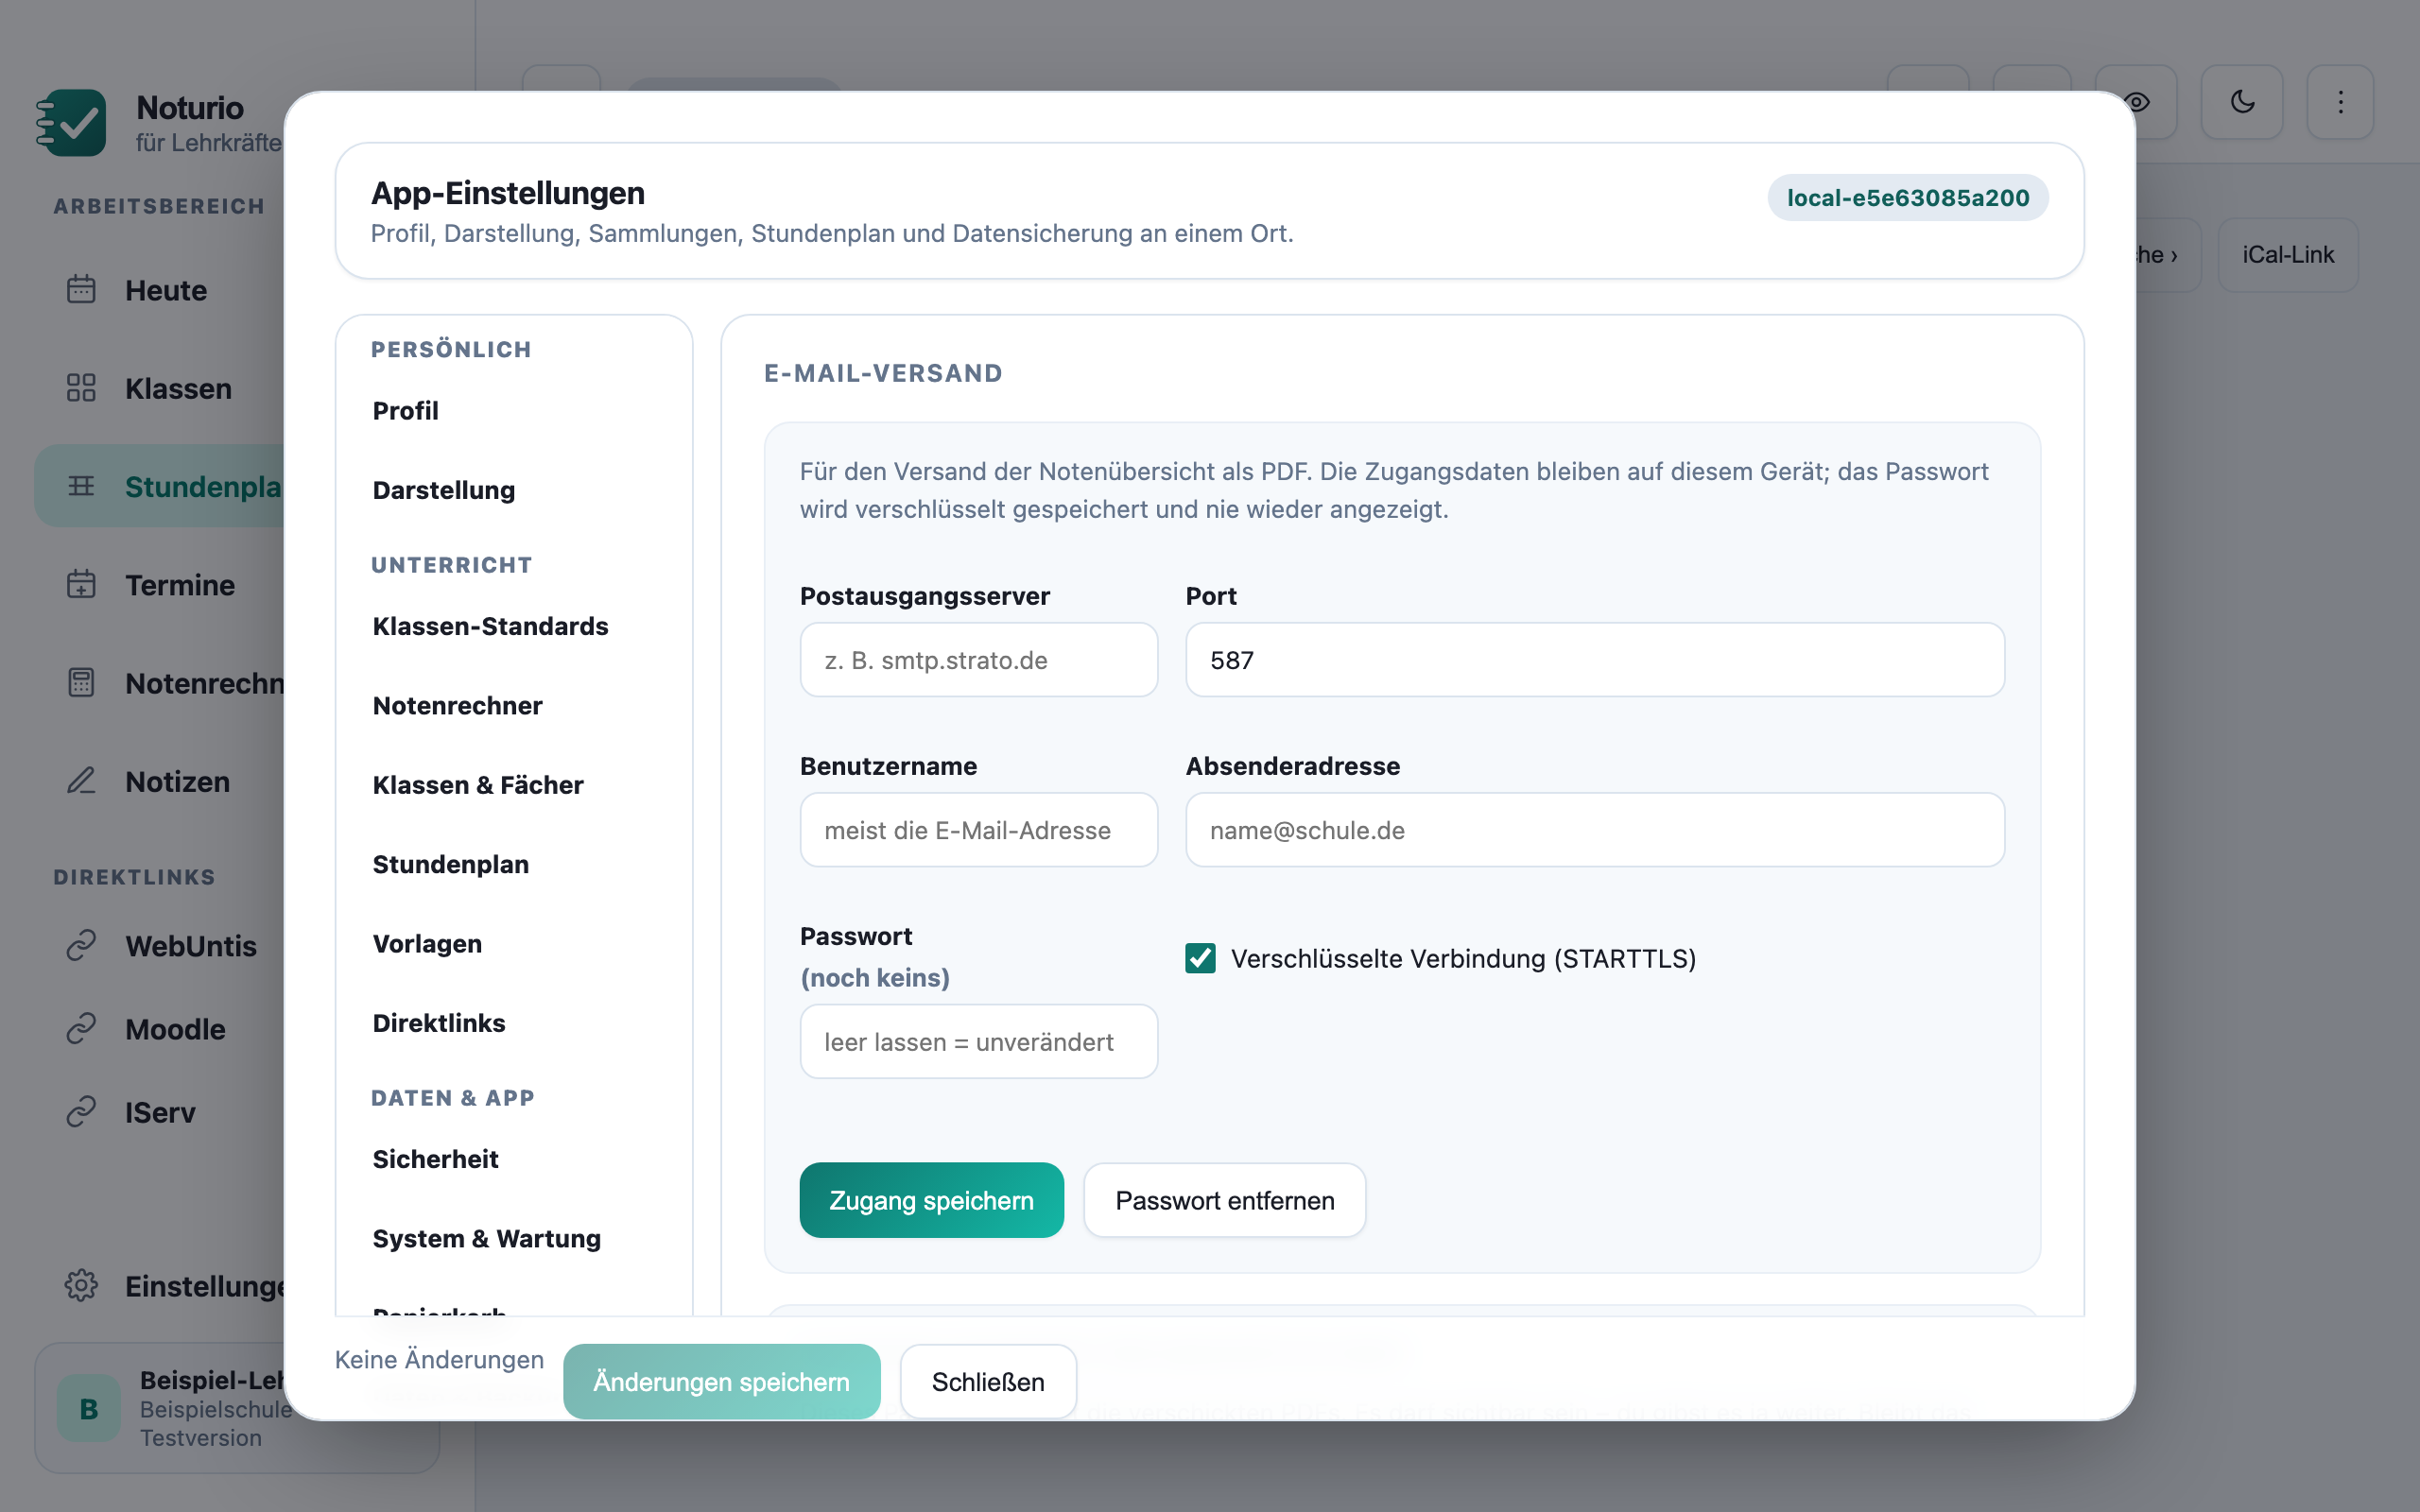Click the Absenderadresse input field

click(1595, 830)
